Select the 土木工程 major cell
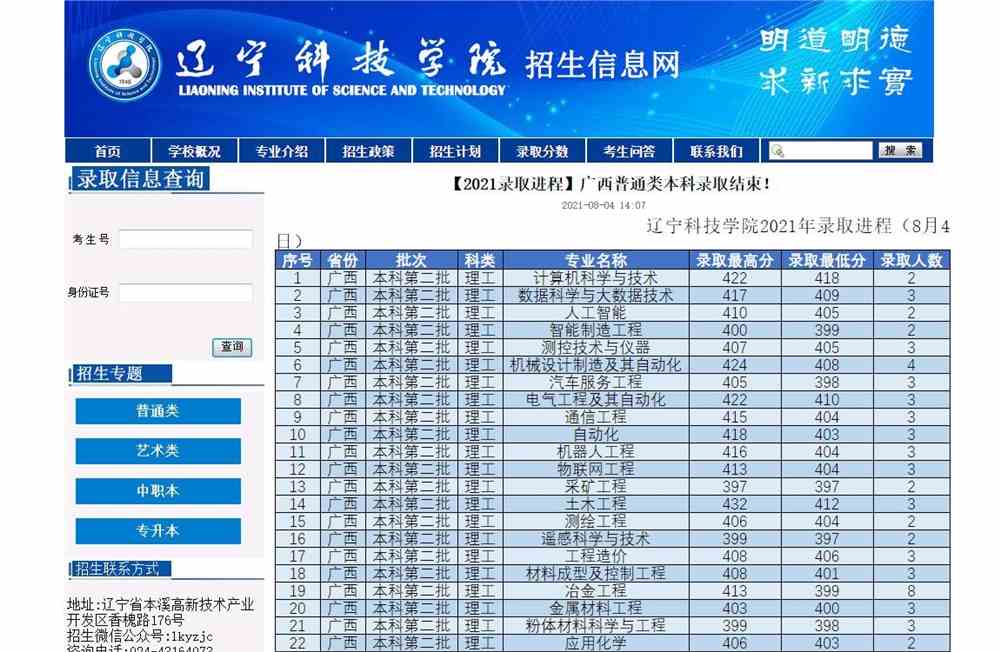 [x=596, y=504]
